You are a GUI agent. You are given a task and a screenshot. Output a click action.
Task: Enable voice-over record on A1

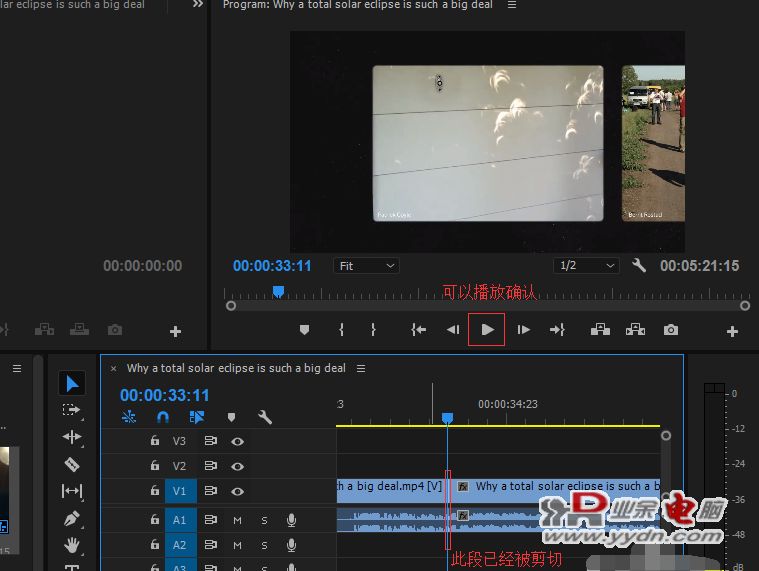click(291, 520)
